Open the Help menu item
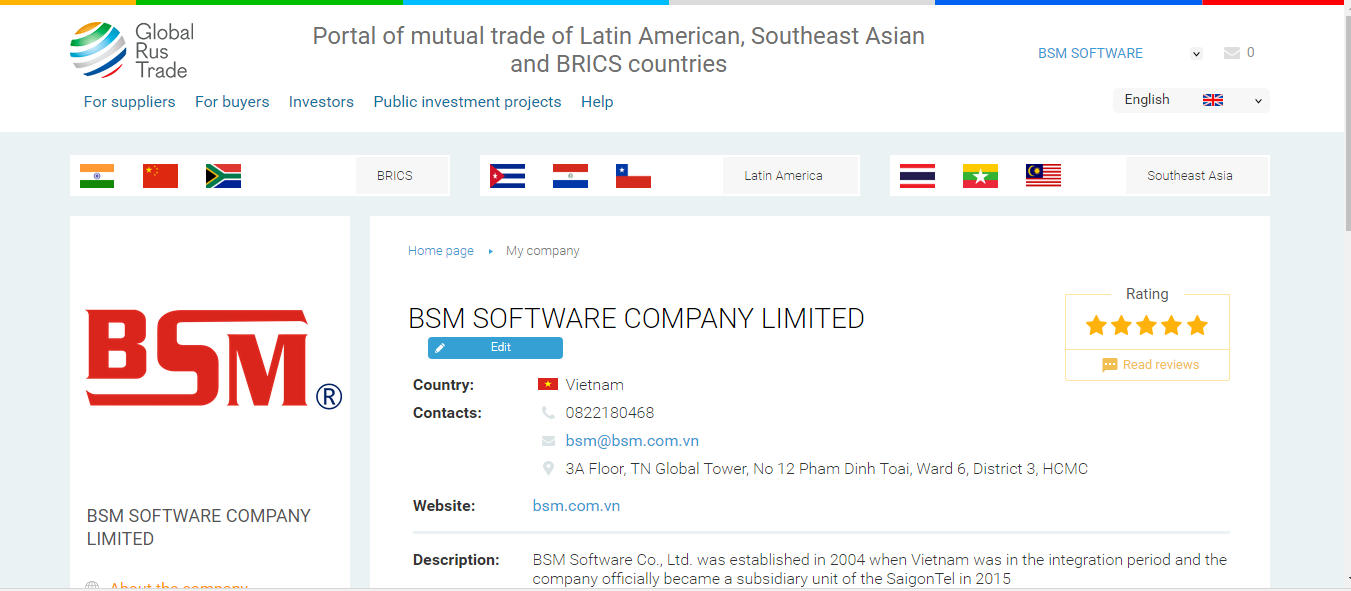This screenshot has height=591, width=1351. pos(597,102)
